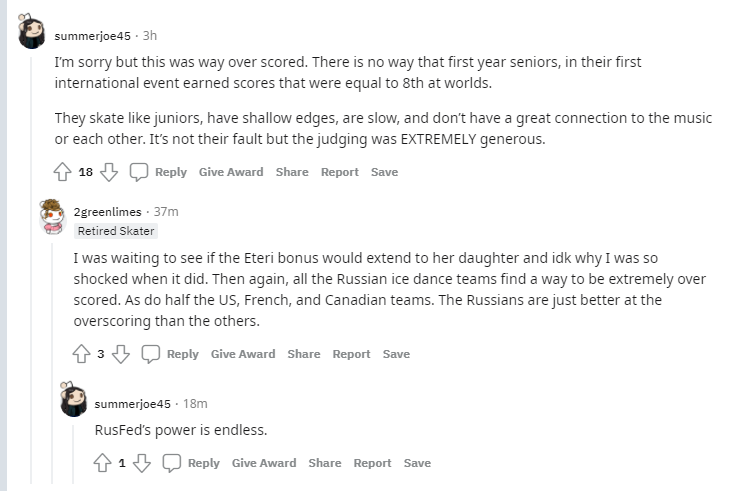Image resolution: width=745 pixels, height=491 pixels.
Task: Click 2greenlimes' snoo avatar
Action: 52,215
